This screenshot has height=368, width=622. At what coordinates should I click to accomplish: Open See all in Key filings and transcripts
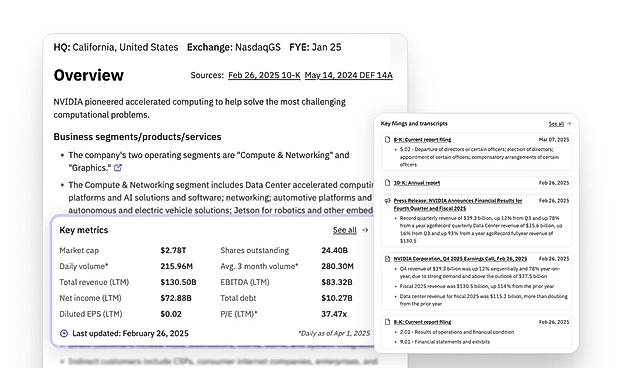click(556, 124)
